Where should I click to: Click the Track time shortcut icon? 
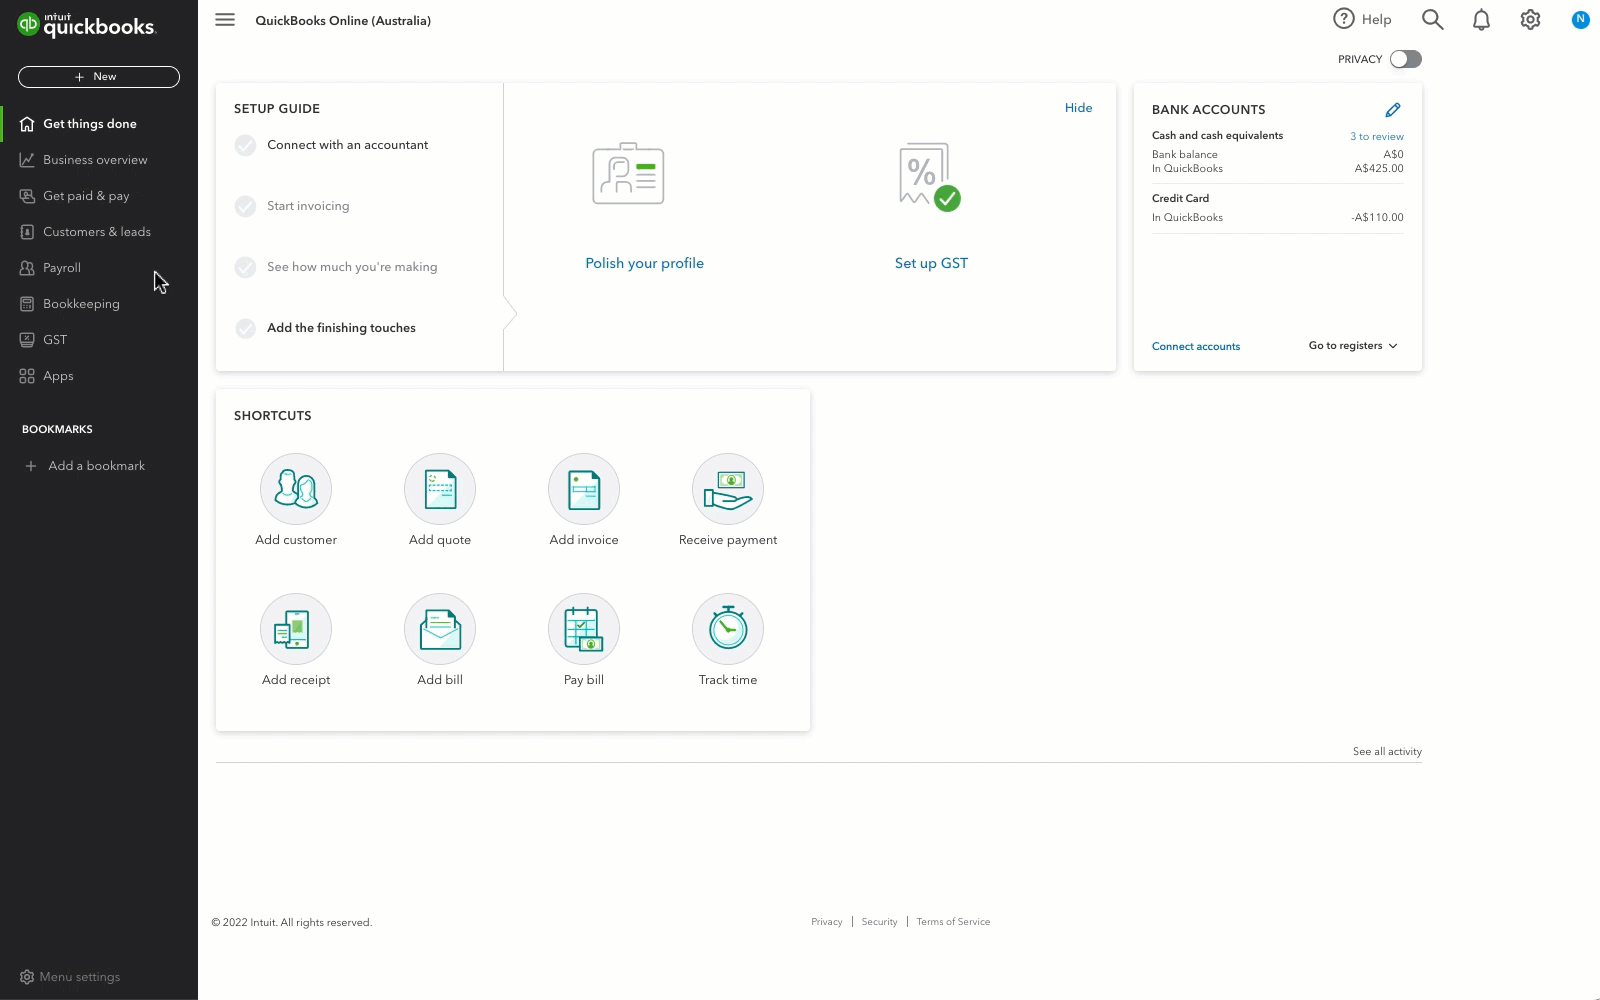click(x=728, y=629)
